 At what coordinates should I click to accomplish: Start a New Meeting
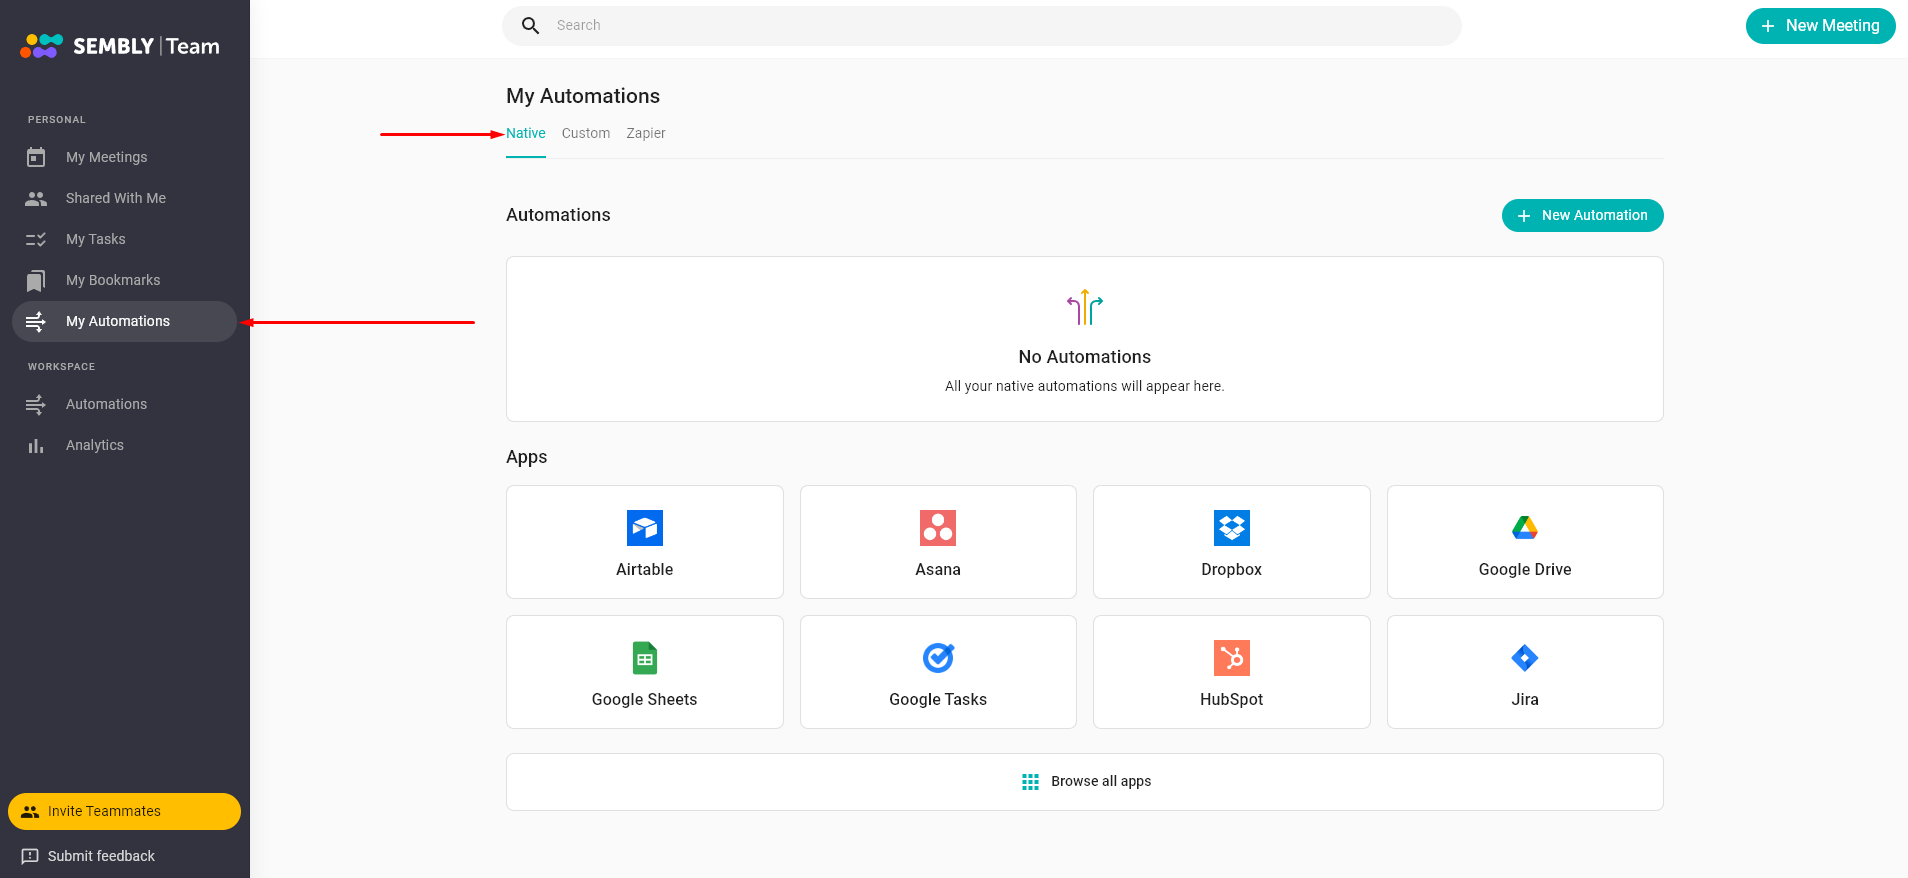coord(1820,26)
